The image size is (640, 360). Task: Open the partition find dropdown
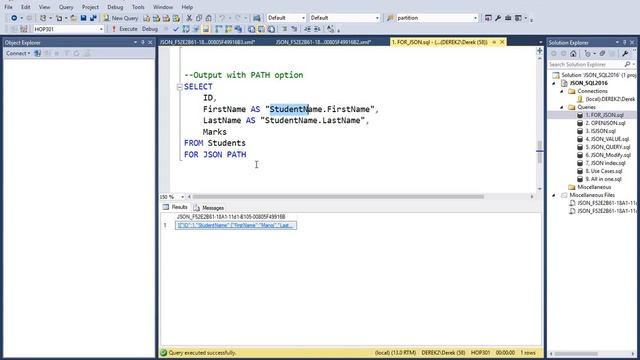tap(475, 18)
